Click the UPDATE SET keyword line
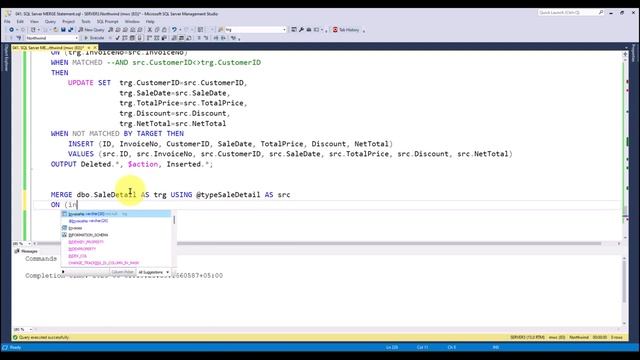 tap(158, 82)
